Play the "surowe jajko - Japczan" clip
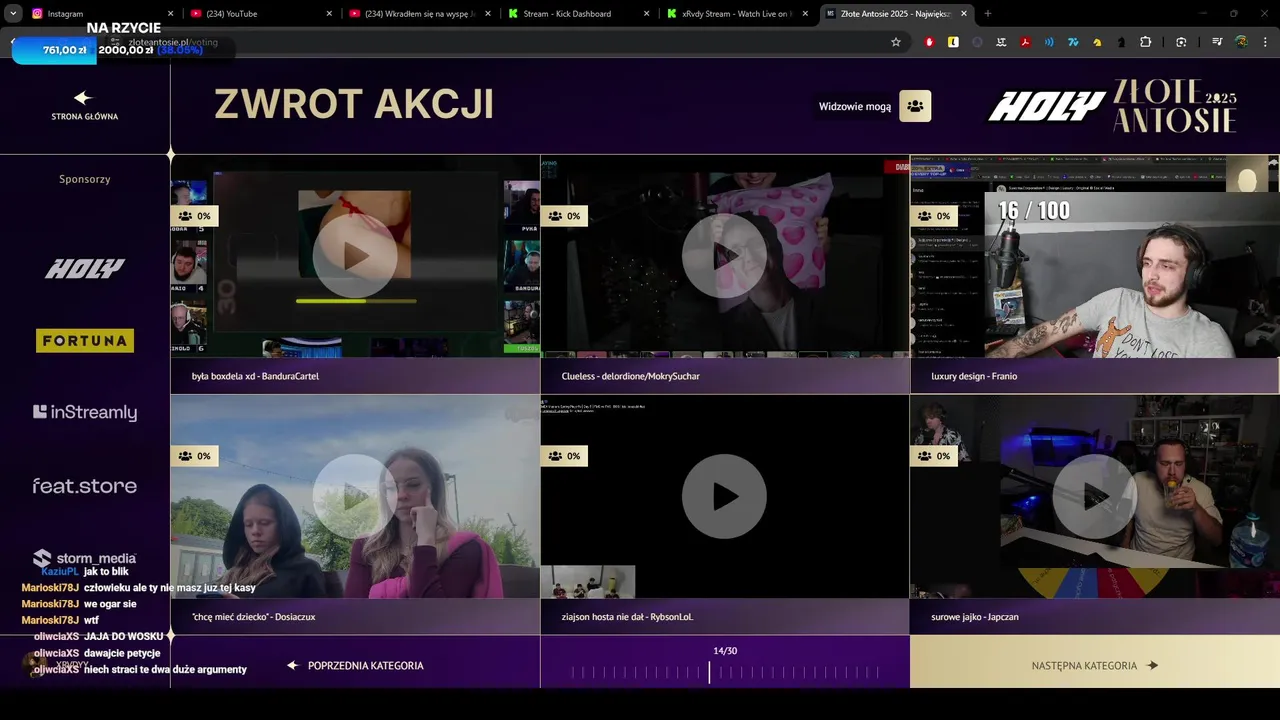Screen dimensions: 1280x720 [1094, 496]
